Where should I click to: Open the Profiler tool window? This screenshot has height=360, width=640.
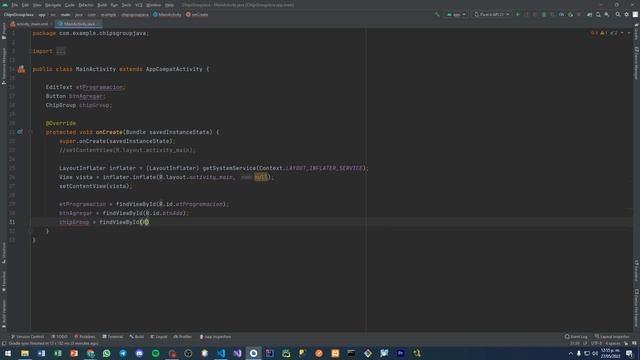(183, 337)
